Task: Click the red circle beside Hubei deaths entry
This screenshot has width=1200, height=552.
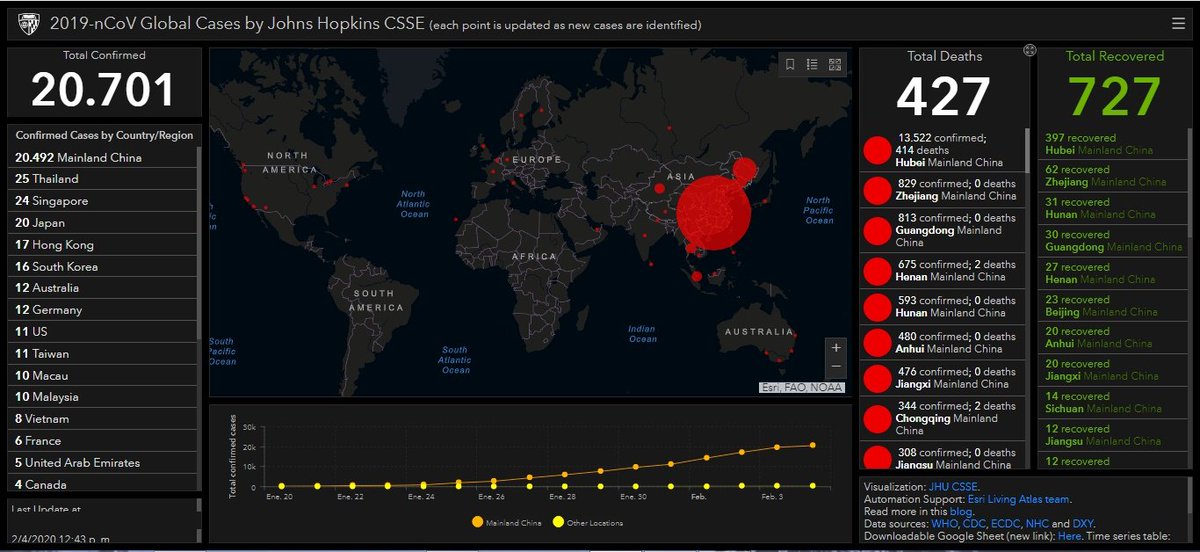Action: pyautogui.click(x=877, y=150)
